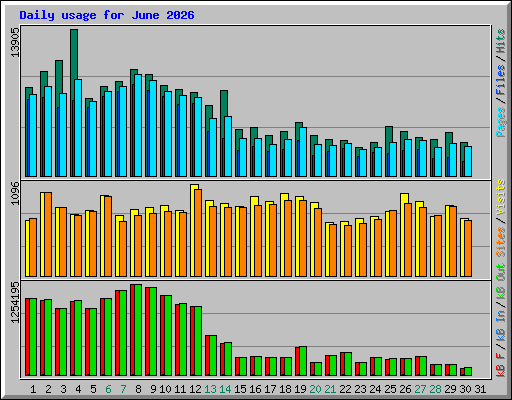Click day label 22 on x-axis

[345, 389]
